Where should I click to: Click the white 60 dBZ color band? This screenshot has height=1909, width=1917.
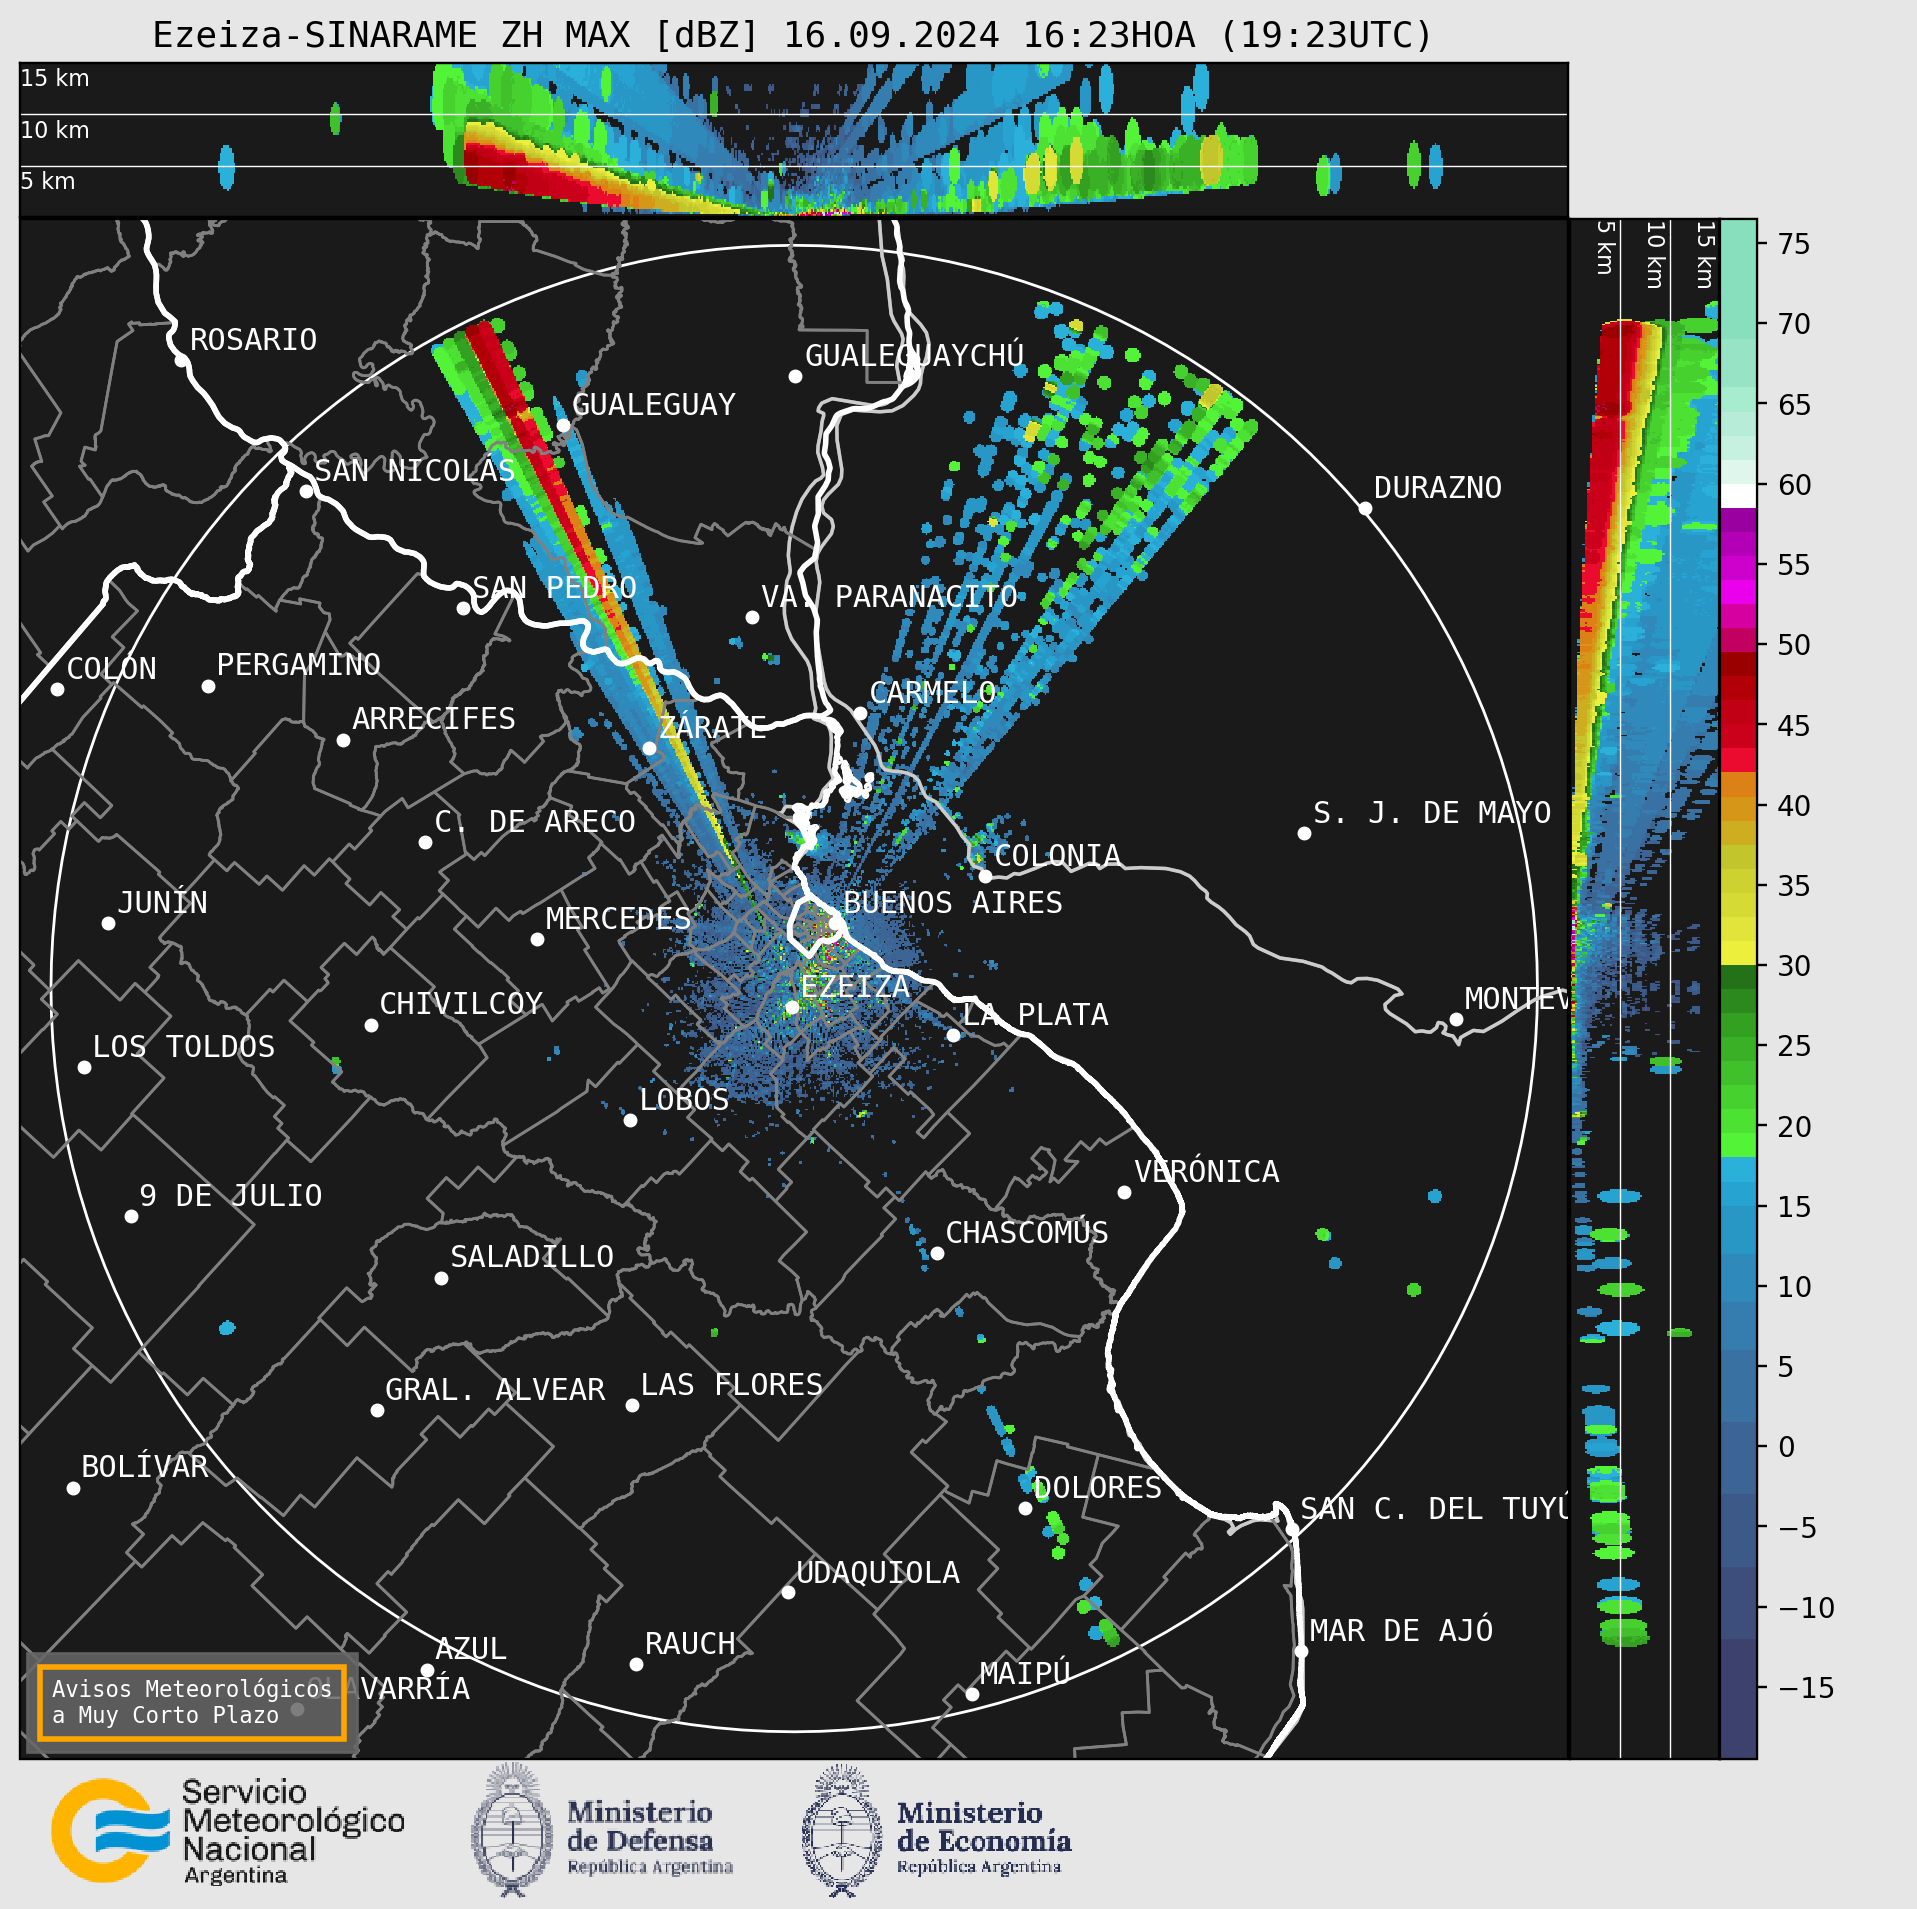point(1738,495)
